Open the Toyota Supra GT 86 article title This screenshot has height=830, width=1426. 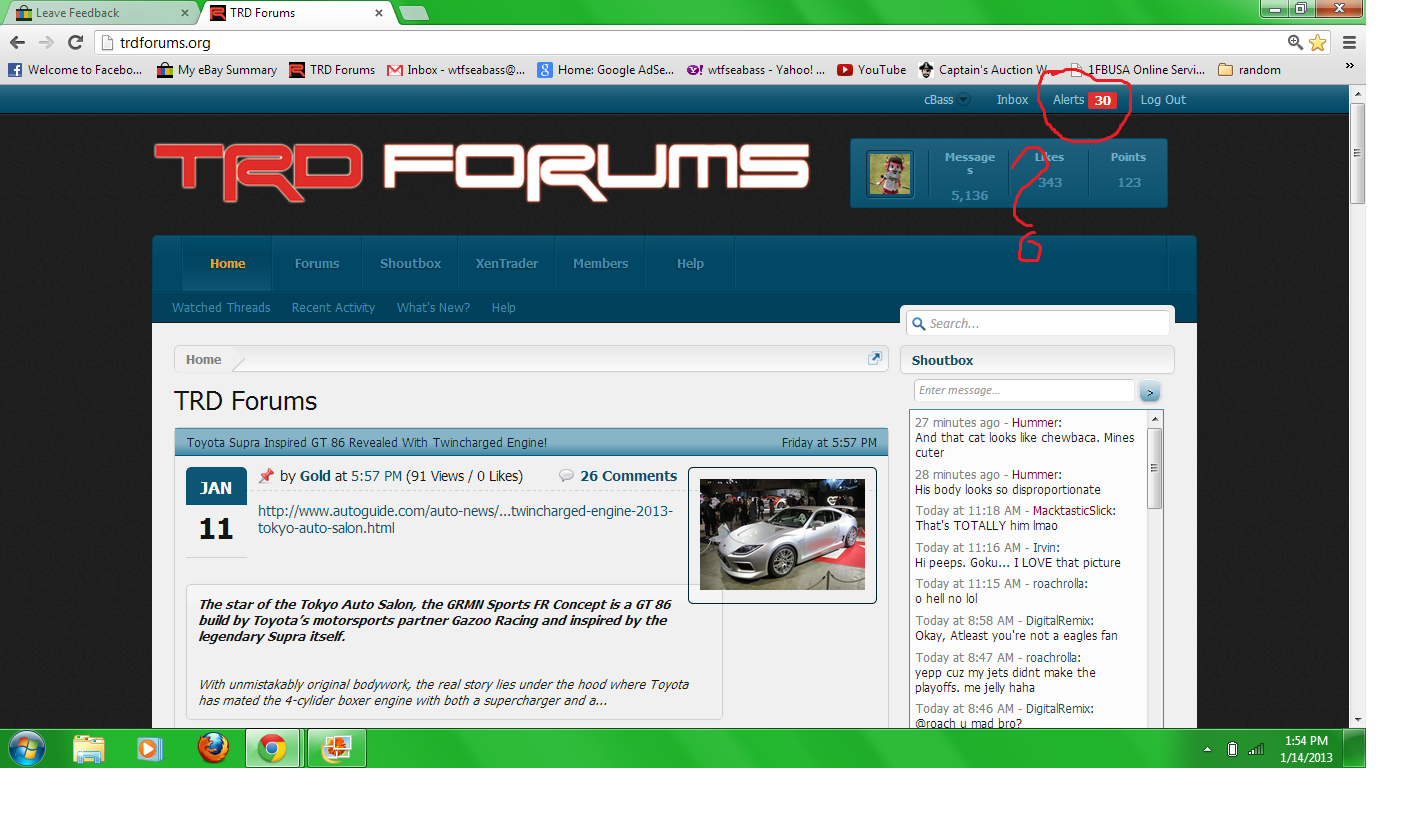367,442
